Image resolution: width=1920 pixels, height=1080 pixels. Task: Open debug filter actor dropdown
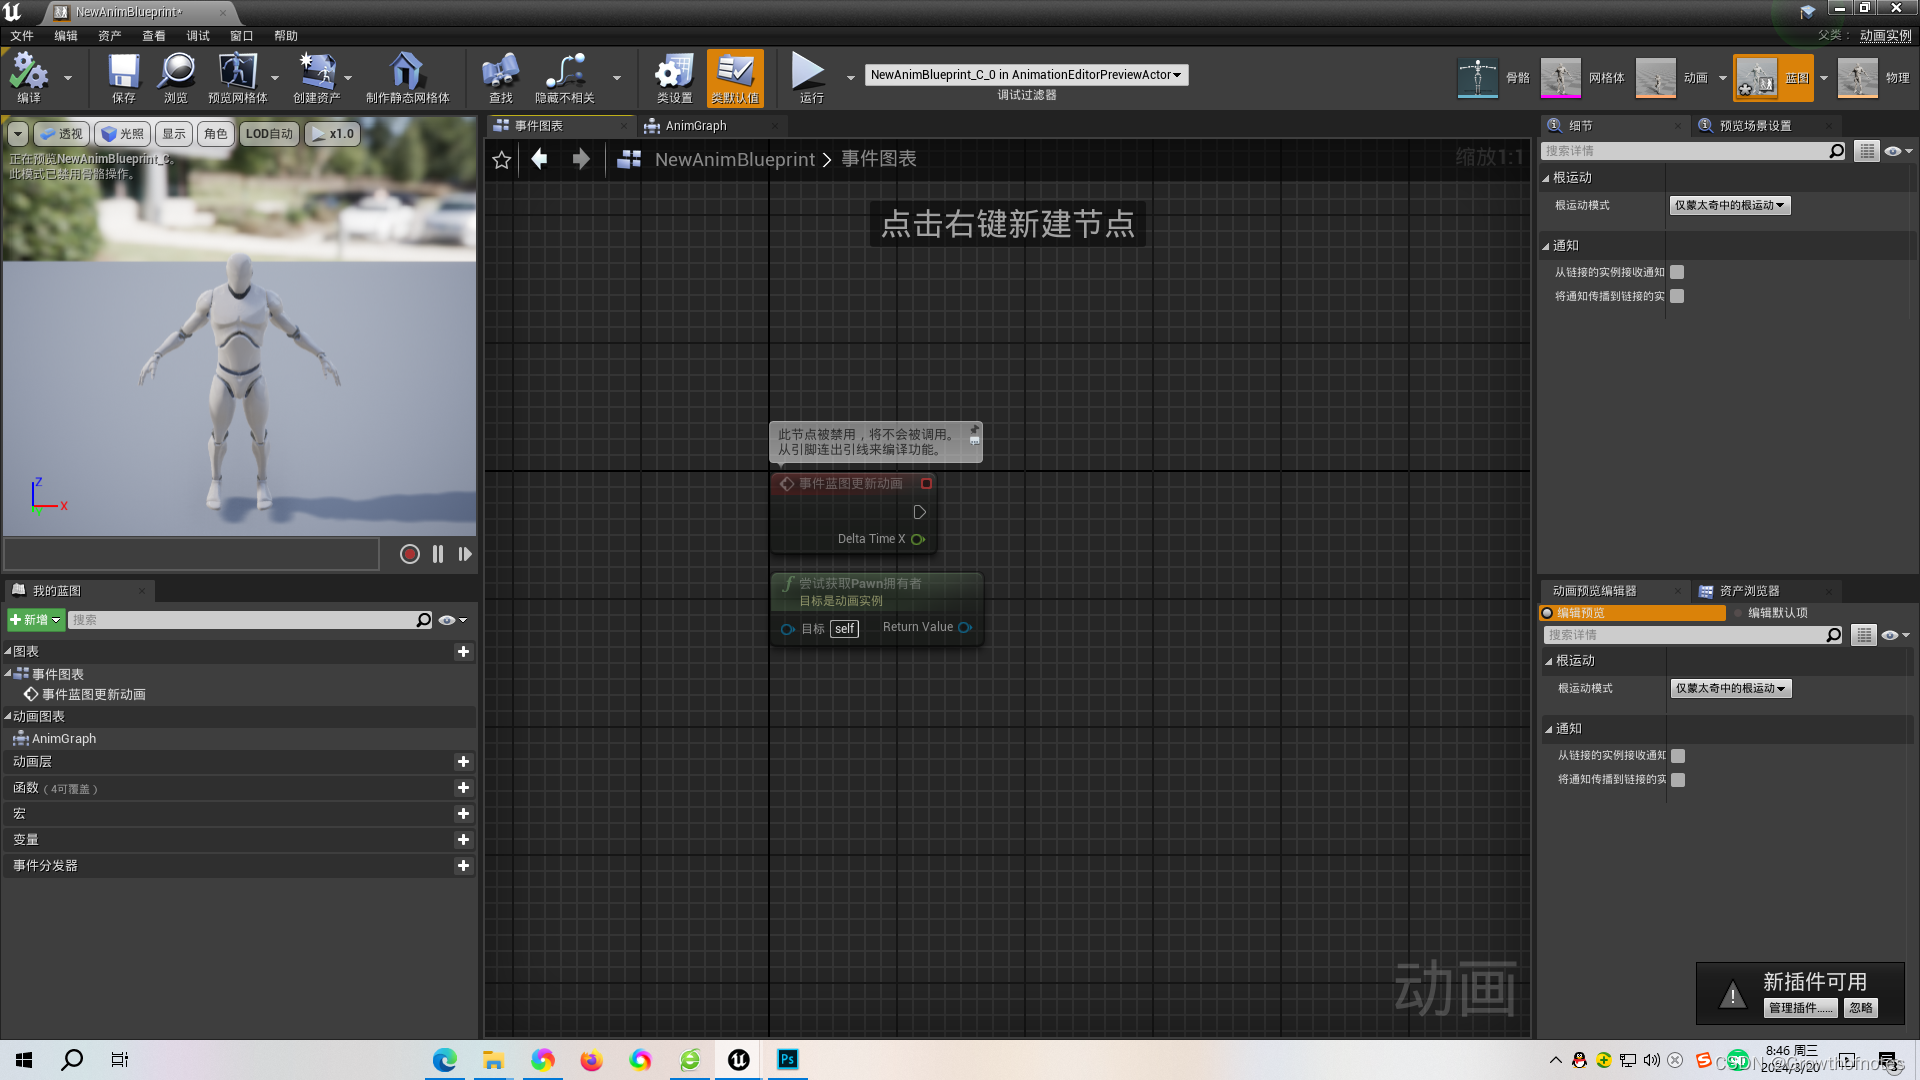tap(1026, 75)
